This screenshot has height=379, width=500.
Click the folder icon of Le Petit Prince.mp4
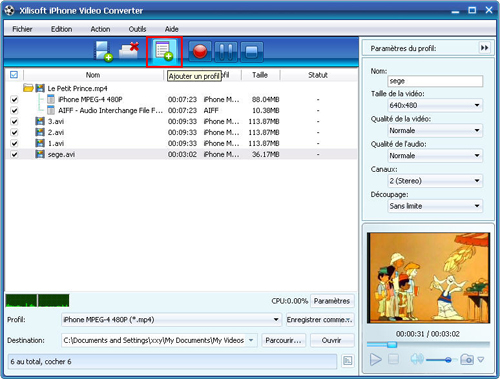pos(28,88)
